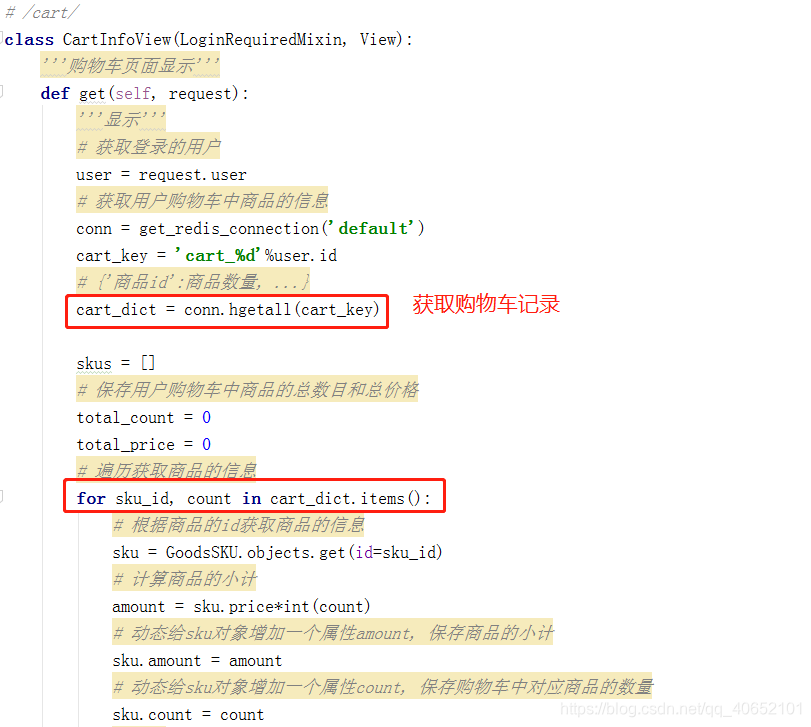Collapse the get method fold marker
The image size is (811, 727).
pyautogui.click(x=2, y=92)
